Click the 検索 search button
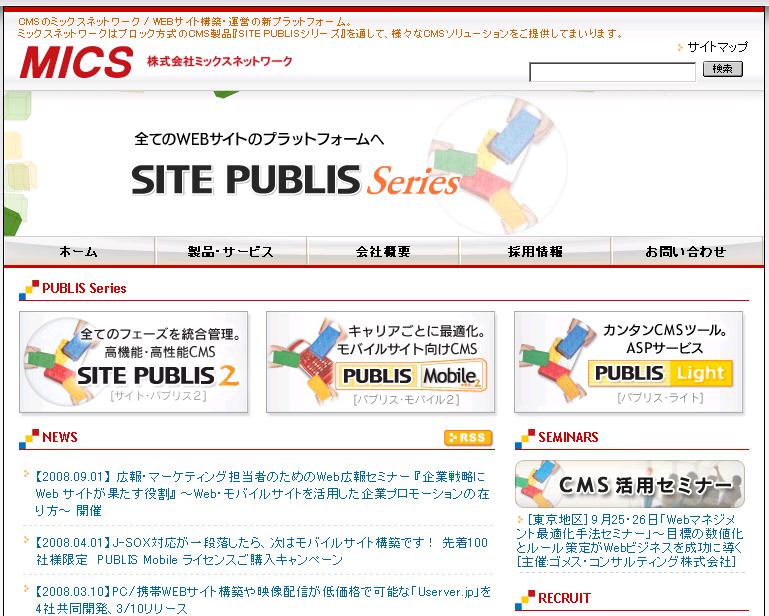The image size is (769, 616). coord(723,69)
